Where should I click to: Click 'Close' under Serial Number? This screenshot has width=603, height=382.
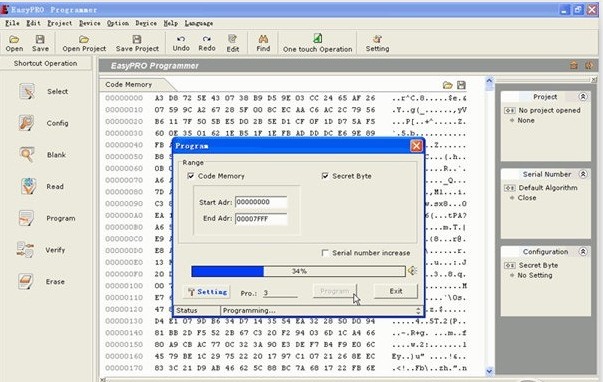(526, 198)
